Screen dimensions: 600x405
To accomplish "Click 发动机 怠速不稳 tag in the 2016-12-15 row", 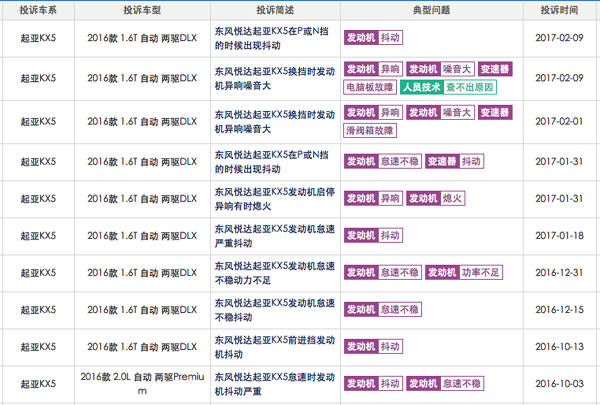I will [383, 309].
